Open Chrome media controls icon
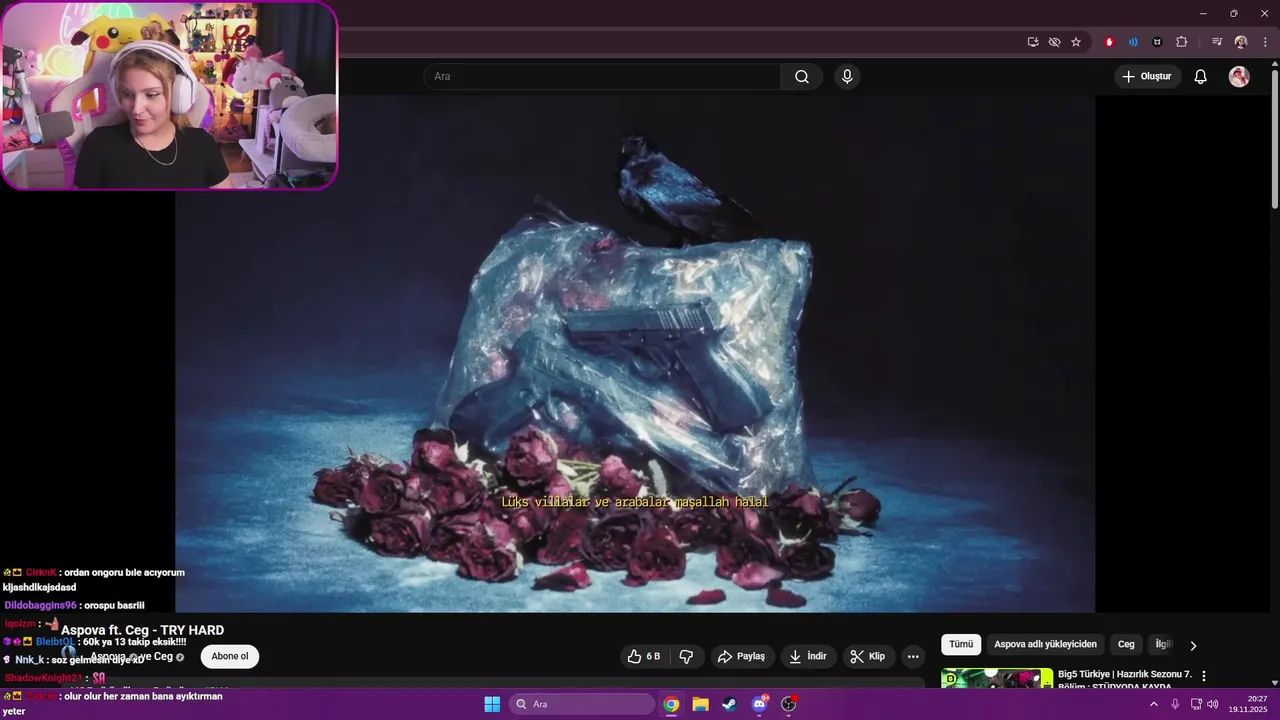1280x720 pixels. (1217, 42)
